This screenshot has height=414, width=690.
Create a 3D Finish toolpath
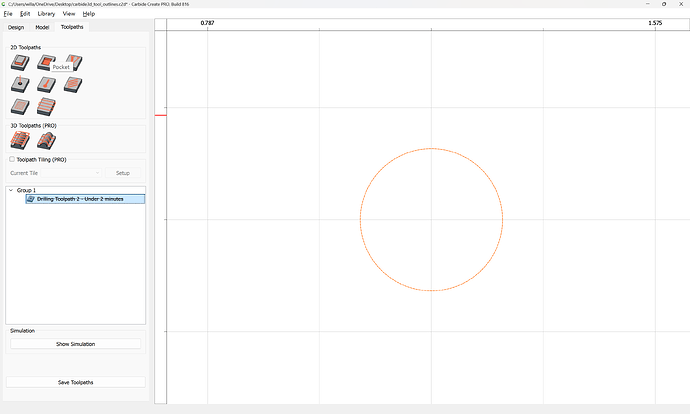(46, 141)
